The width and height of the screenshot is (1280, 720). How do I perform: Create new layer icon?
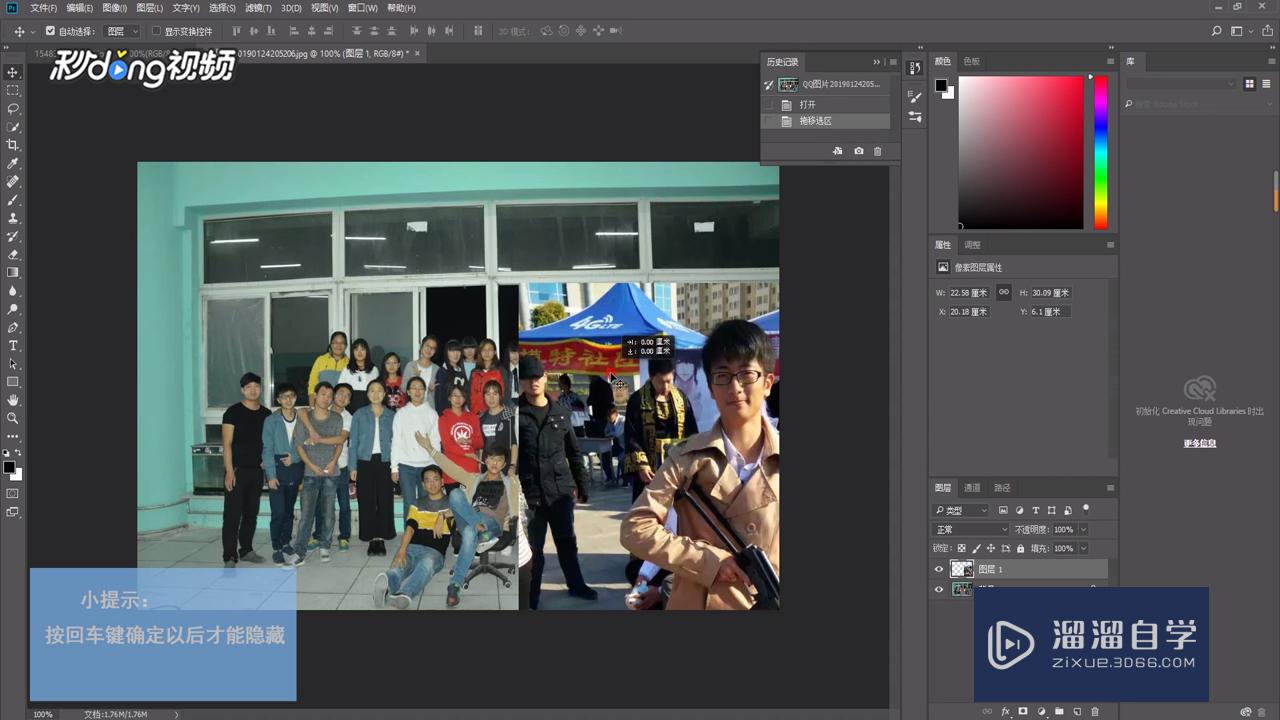(x=1077, y=711)
